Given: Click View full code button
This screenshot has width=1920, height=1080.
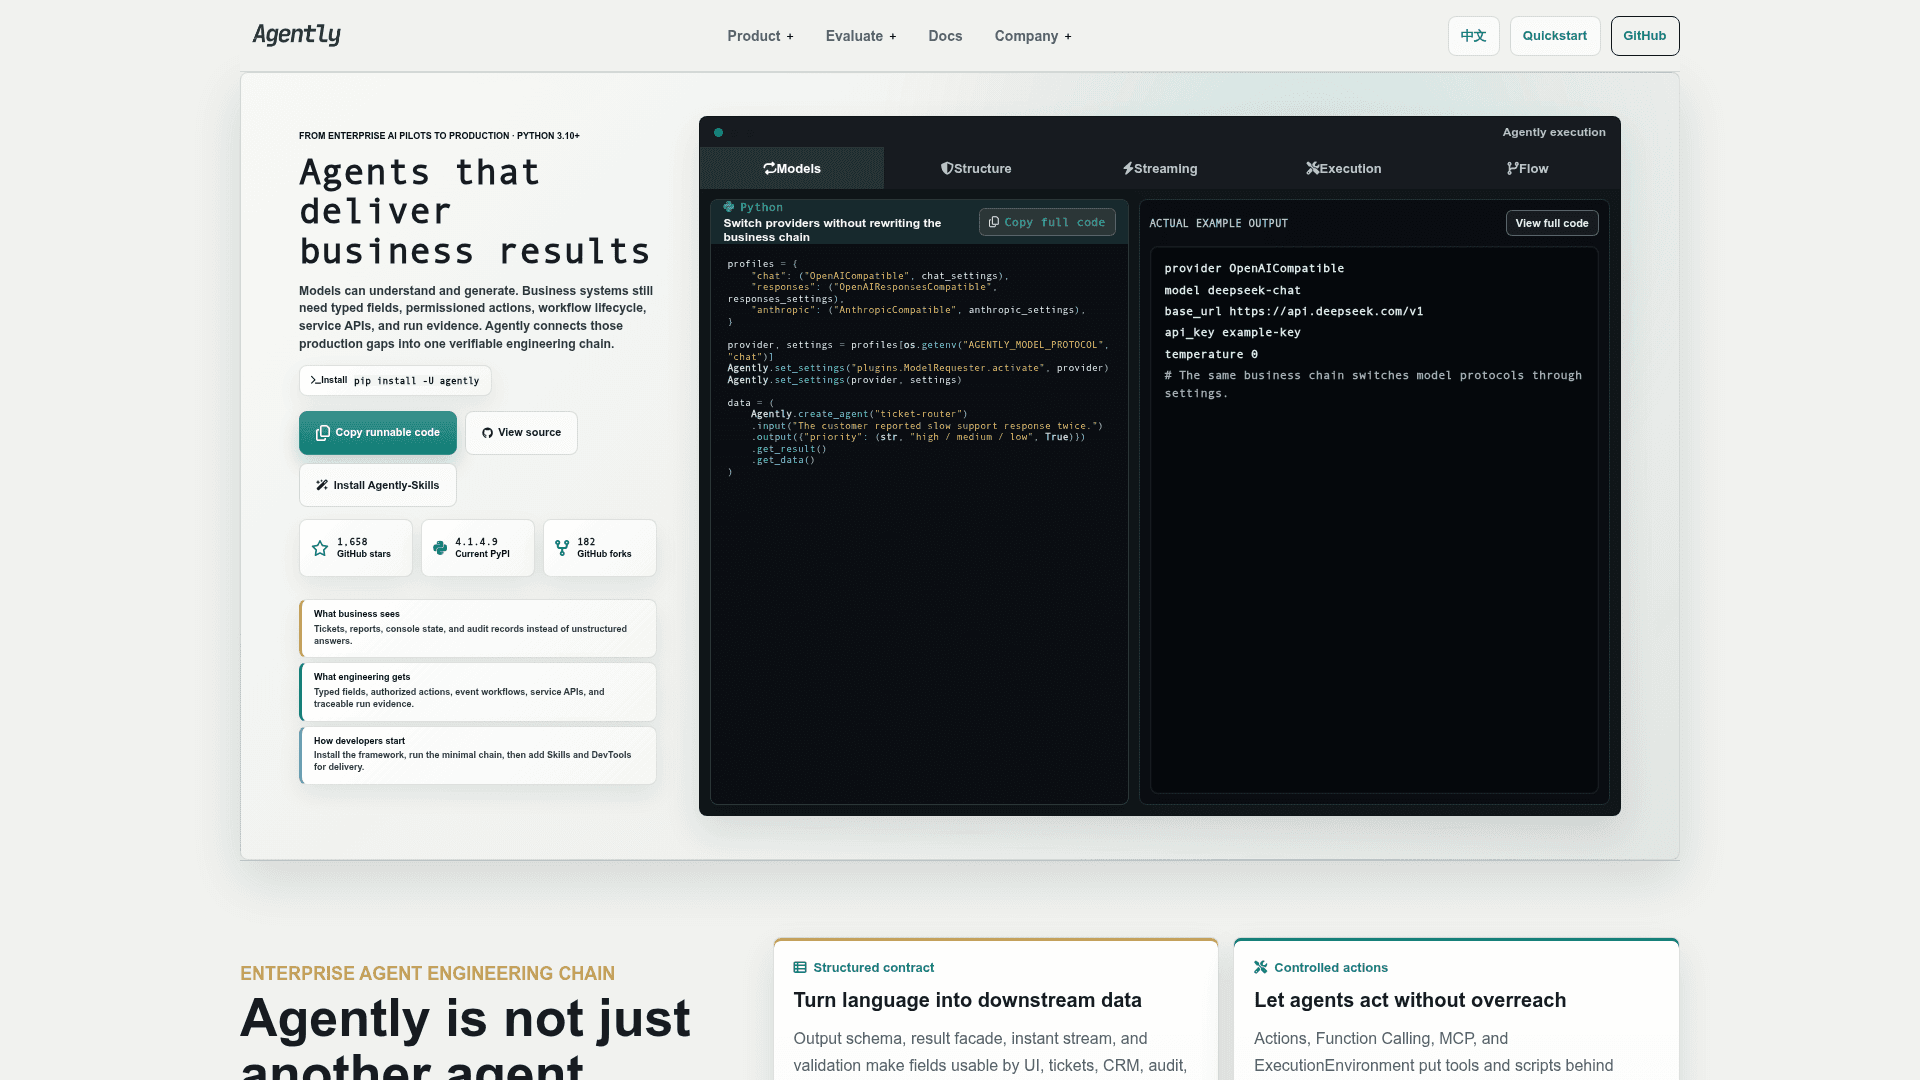Looking at the screenshot, I should click(1552, 223).
